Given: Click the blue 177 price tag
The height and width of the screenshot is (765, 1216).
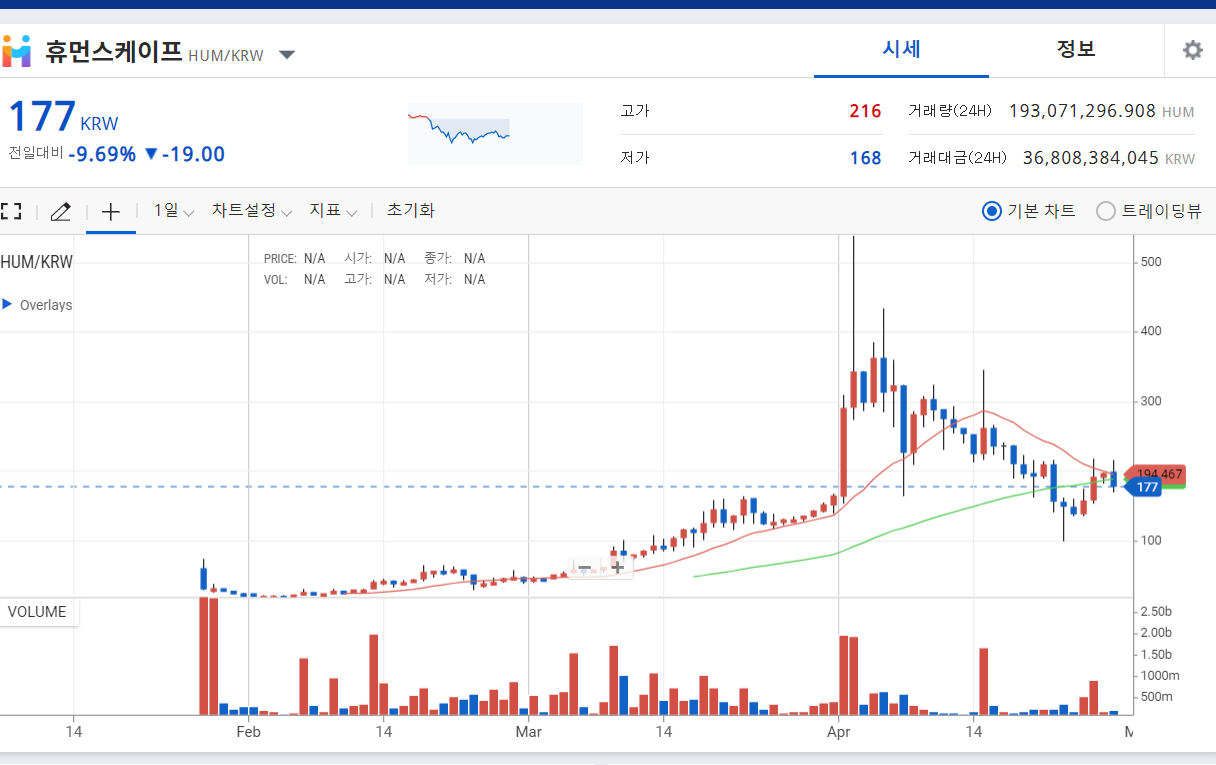Looking at the screenshot, I should [x=1143, y=487].
